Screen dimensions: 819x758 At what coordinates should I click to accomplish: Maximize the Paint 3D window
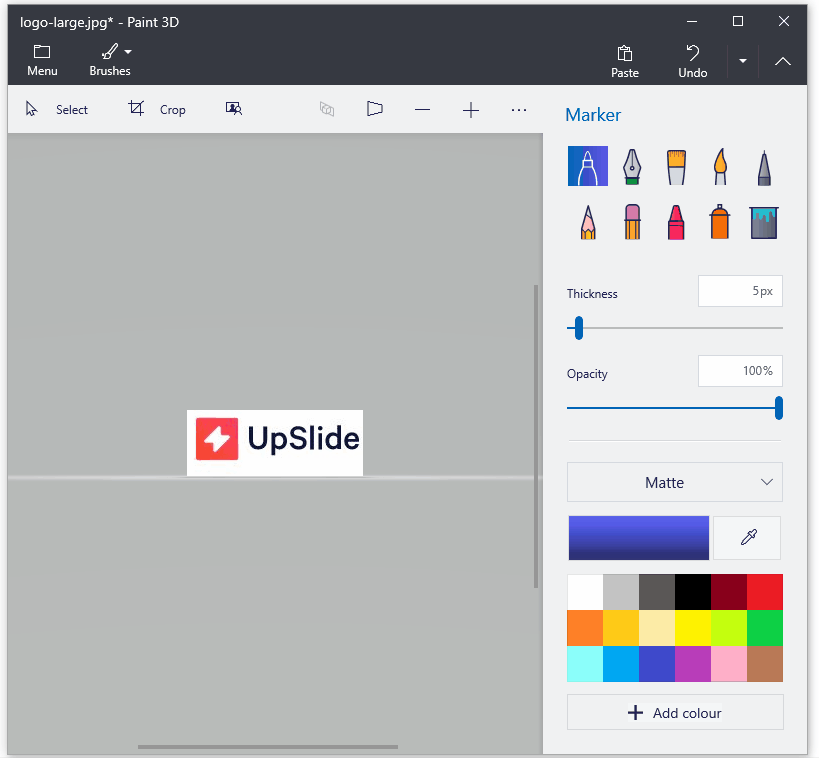(738, 21)
